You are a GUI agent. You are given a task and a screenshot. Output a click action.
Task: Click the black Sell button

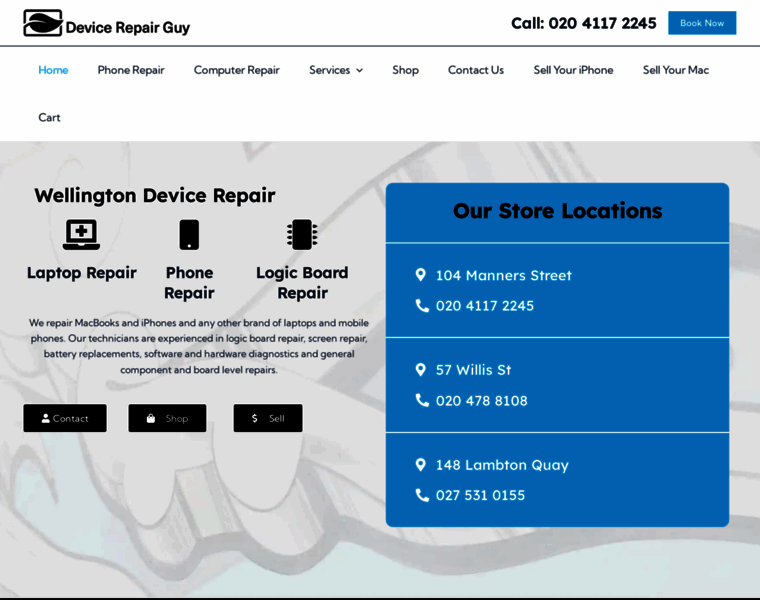point(268,418)
